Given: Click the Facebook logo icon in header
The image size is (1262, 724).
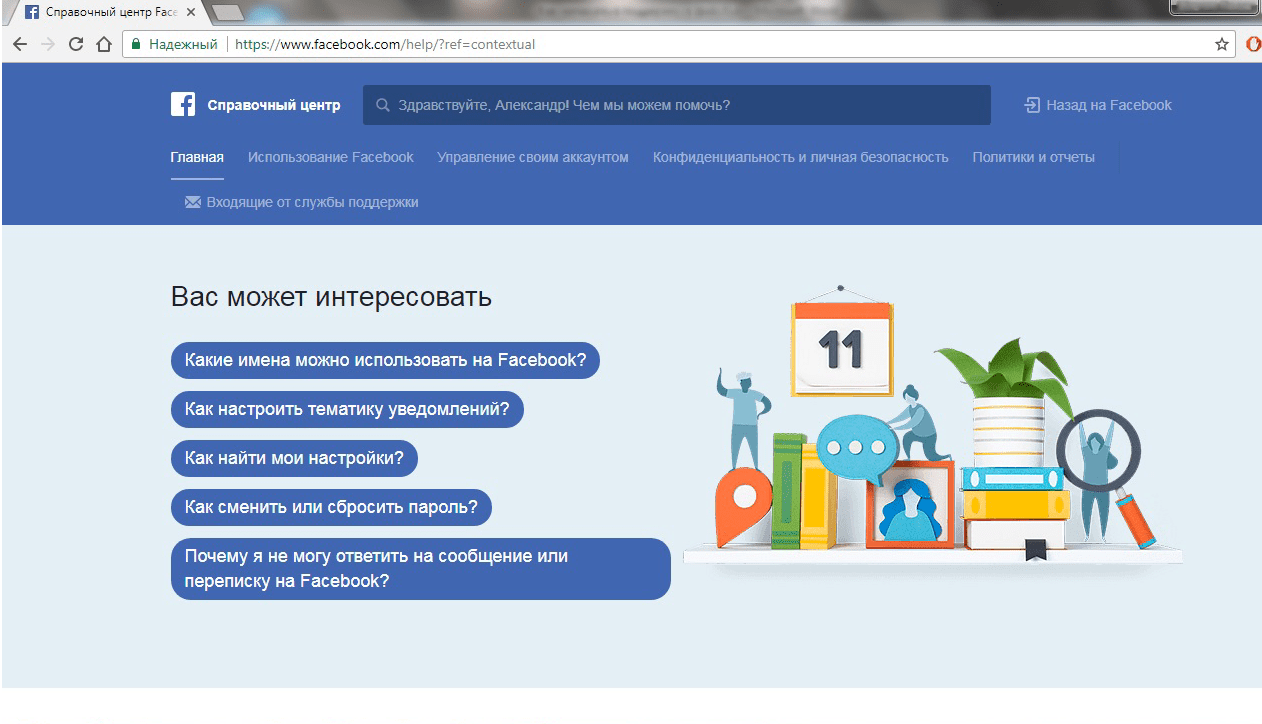Looking at the screenshot, I should 183,105.
